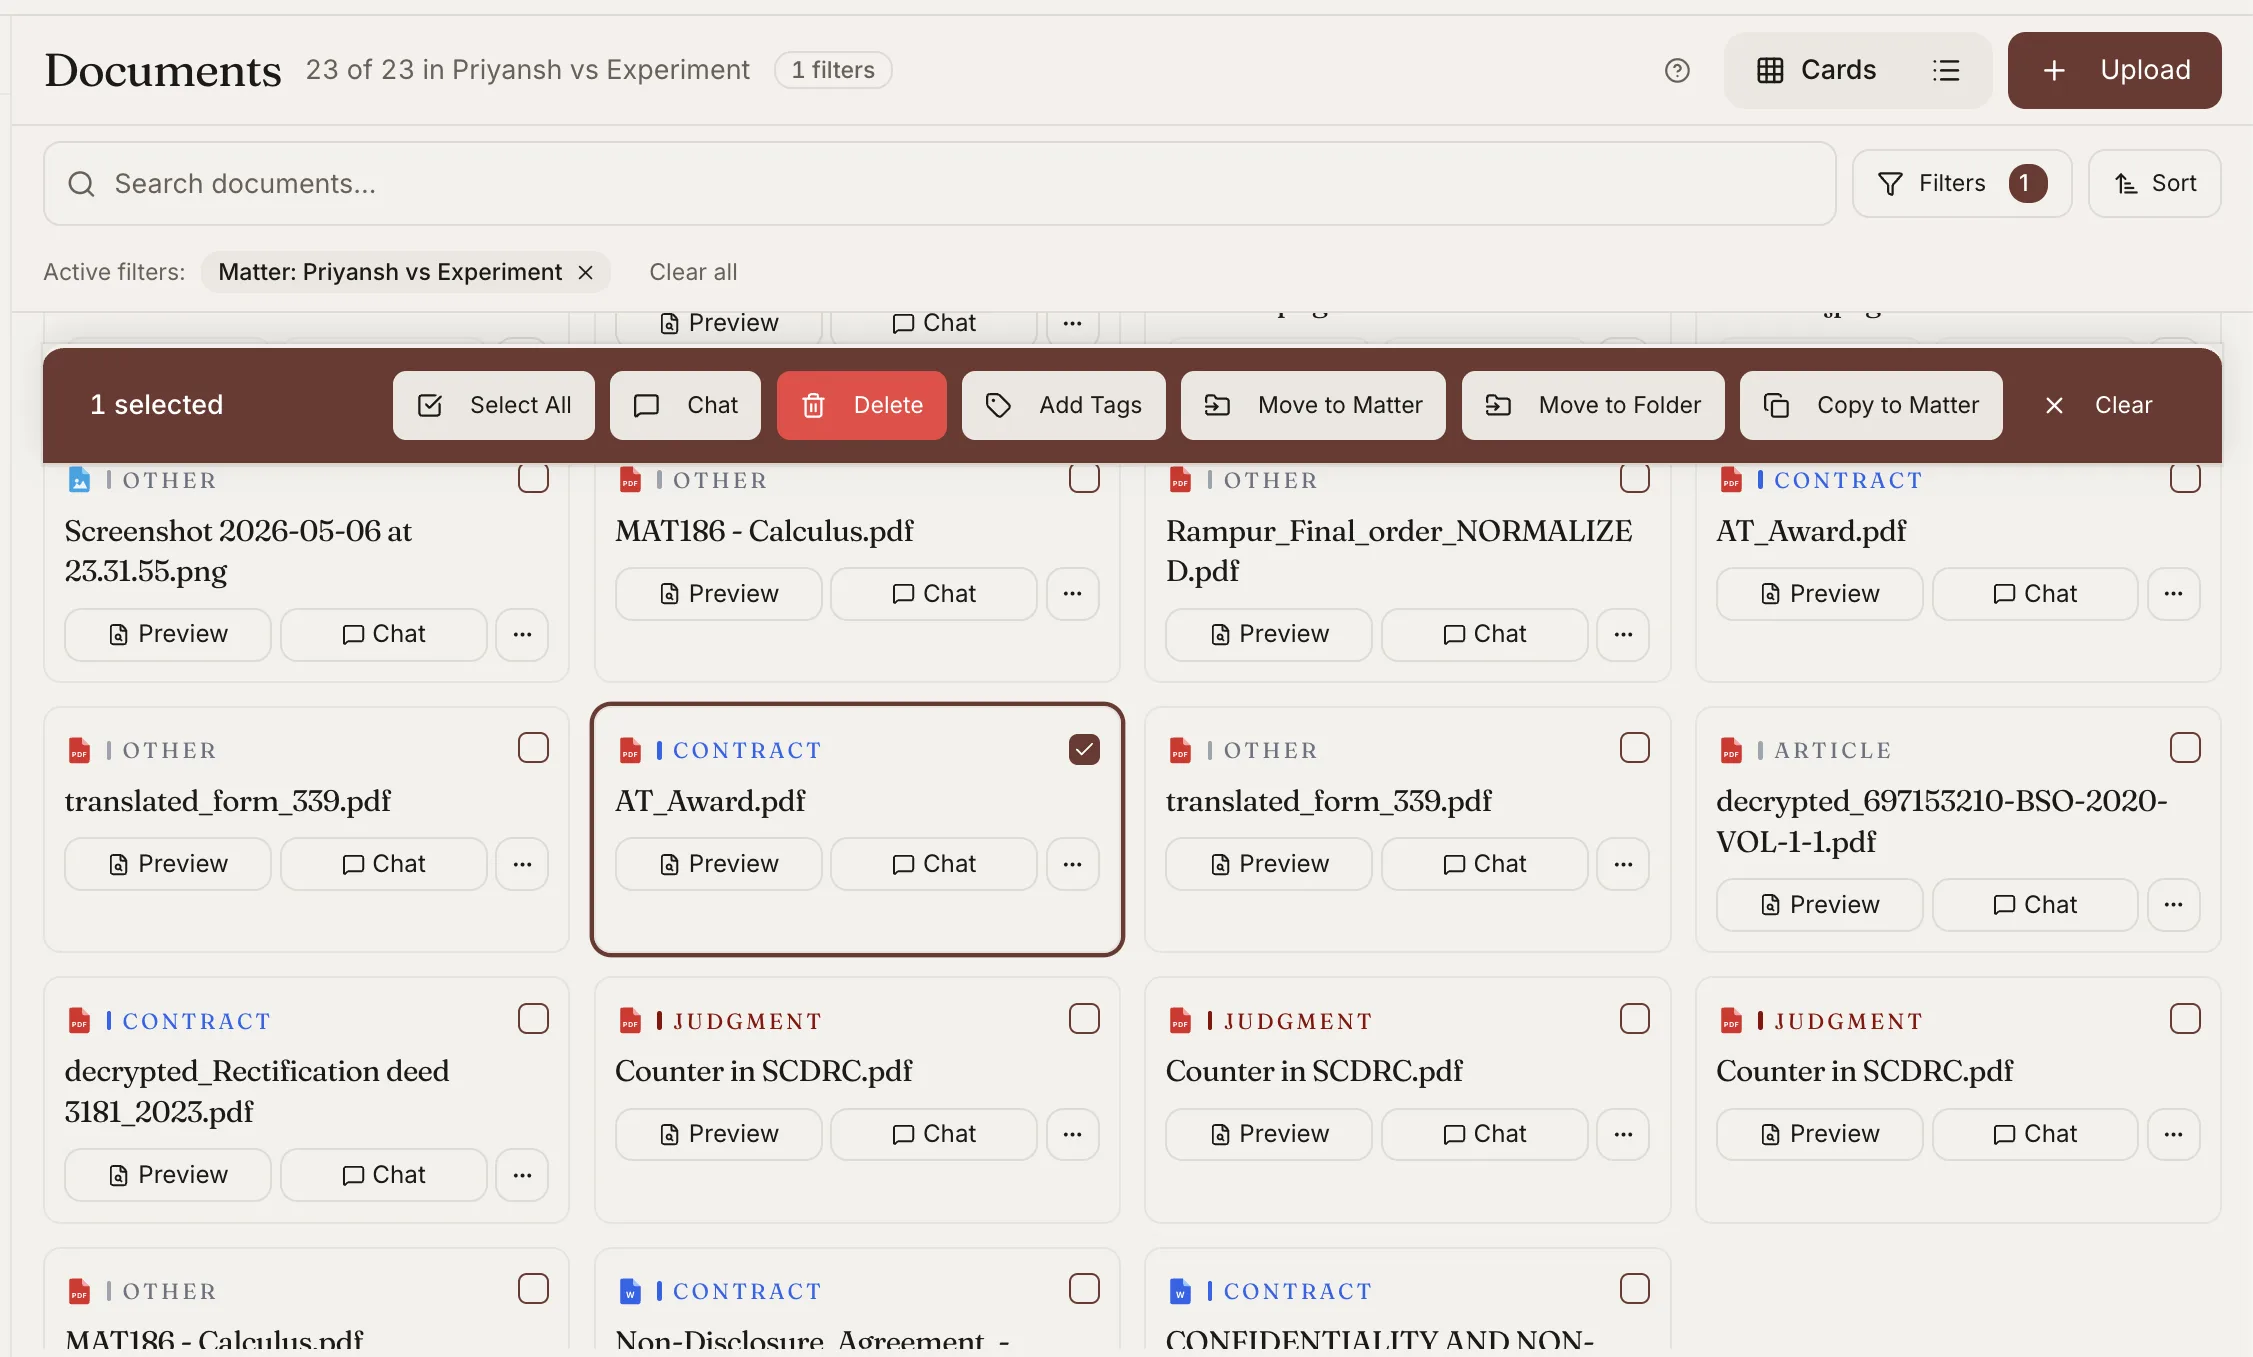Viewport: 2253px width, 1357px height.
Task: Uncheck the selected AT_Award.pdf card
Action: [1084, 749]
